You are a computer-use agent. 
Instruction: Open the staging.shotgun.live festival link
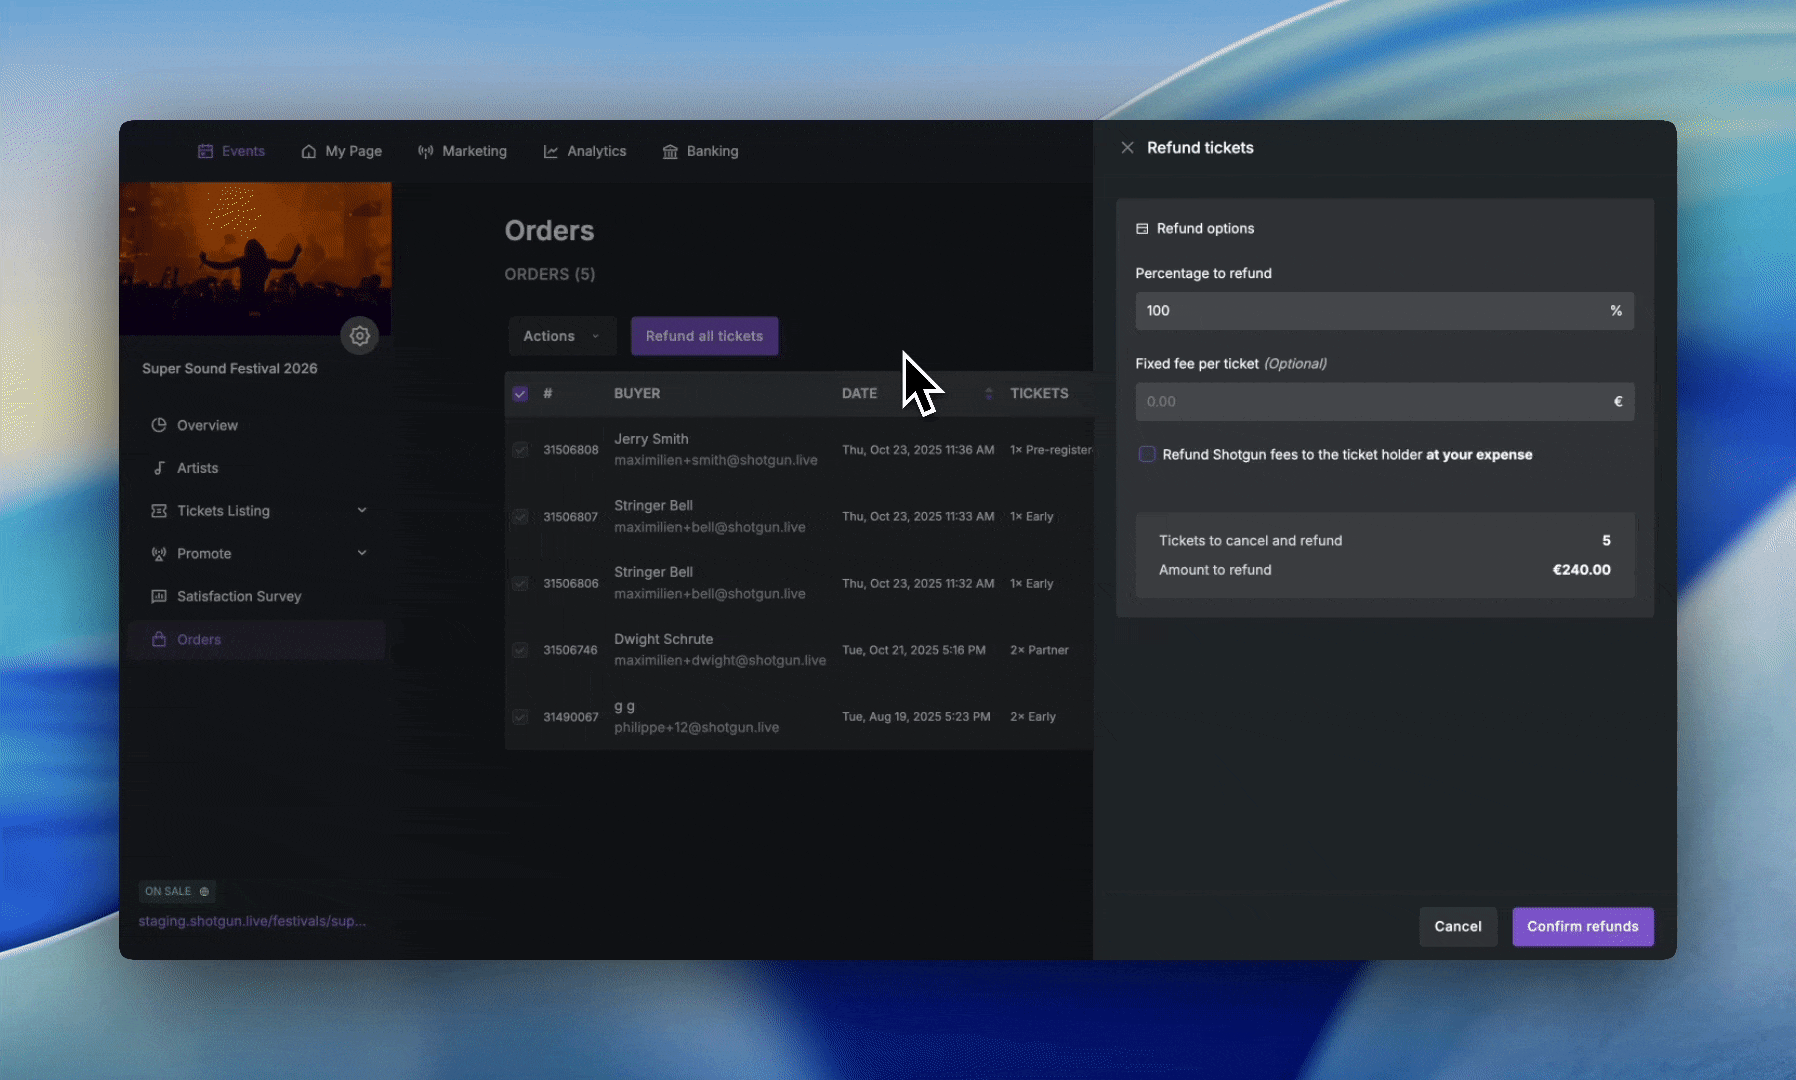pyautogui.click(x=252, y=921)
